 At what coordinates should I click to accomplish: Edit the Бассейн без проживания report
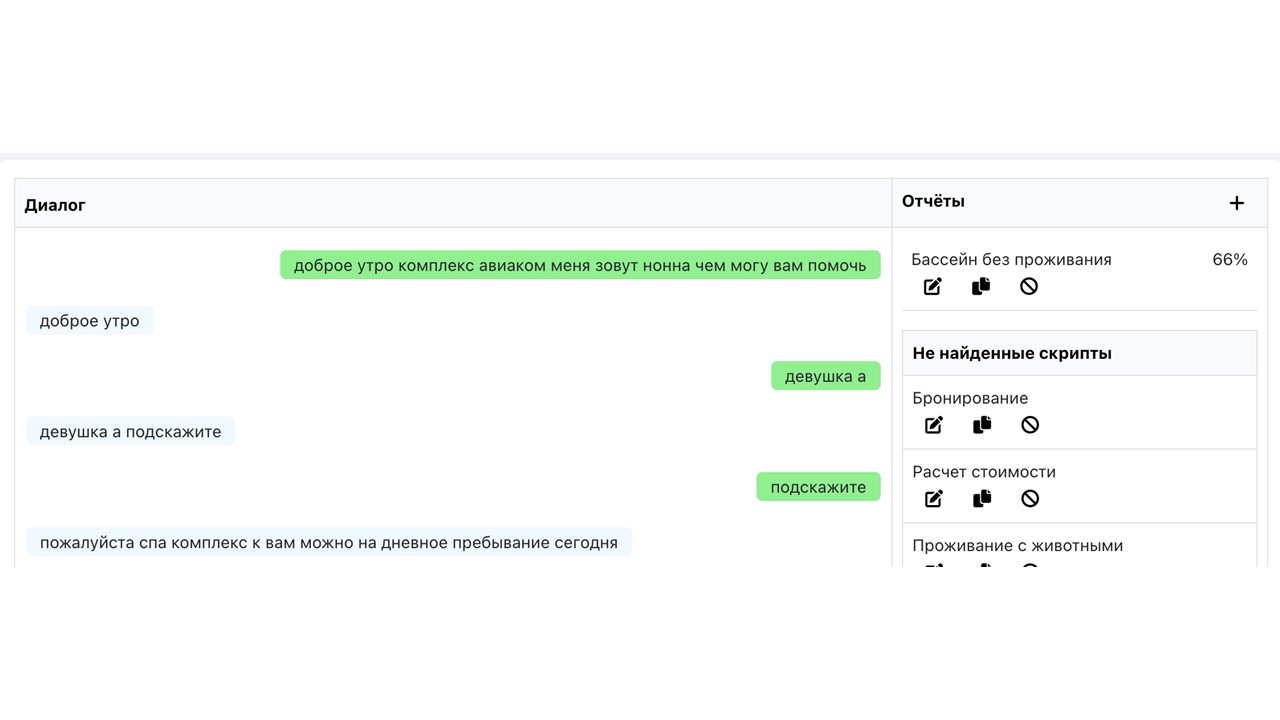click(932, 287)
